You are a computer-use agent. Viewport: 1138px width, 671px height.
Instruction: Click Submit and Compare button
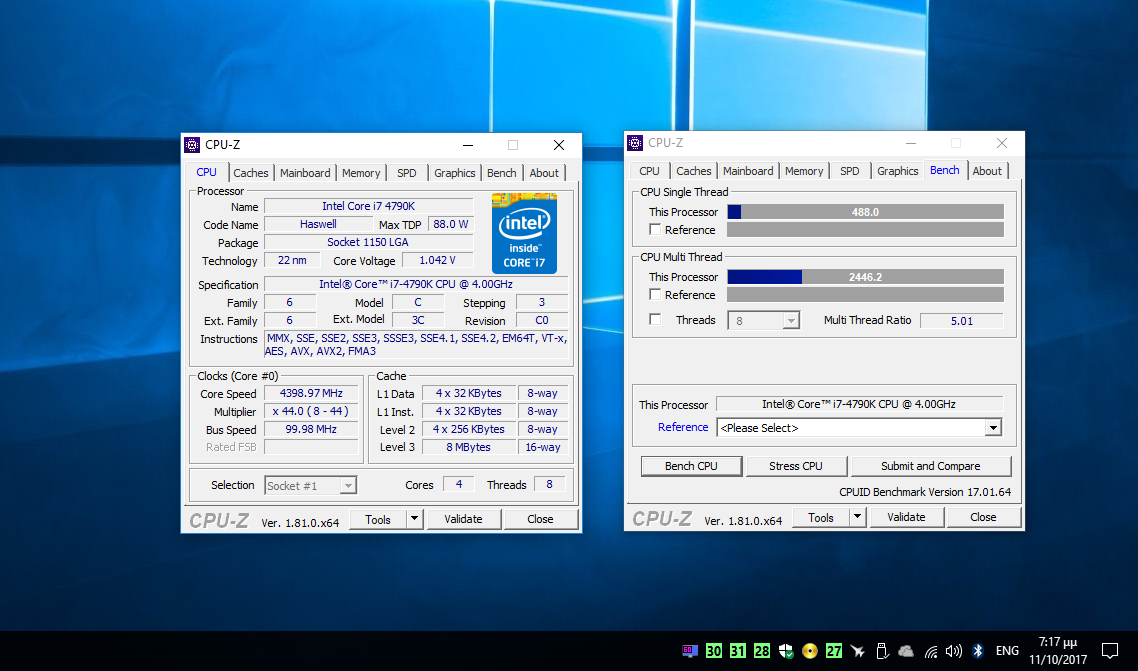coord(931,466)
